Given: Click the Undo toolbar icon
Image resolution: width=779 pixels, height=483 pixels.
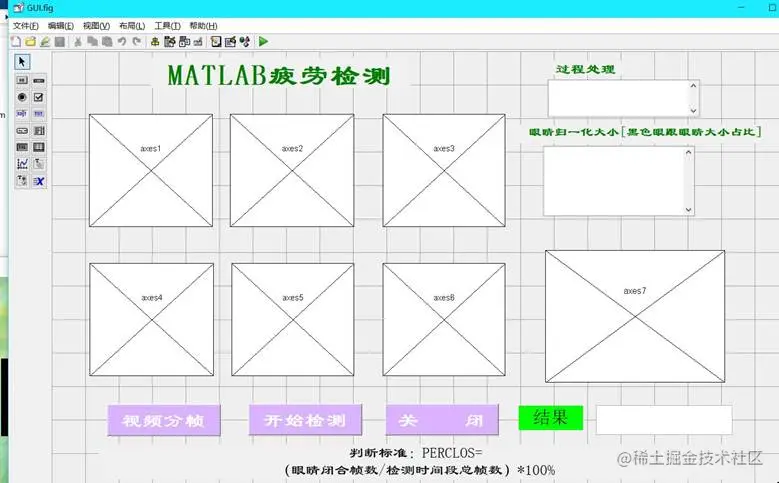Looking at the screenshot, I should (122, 42).
